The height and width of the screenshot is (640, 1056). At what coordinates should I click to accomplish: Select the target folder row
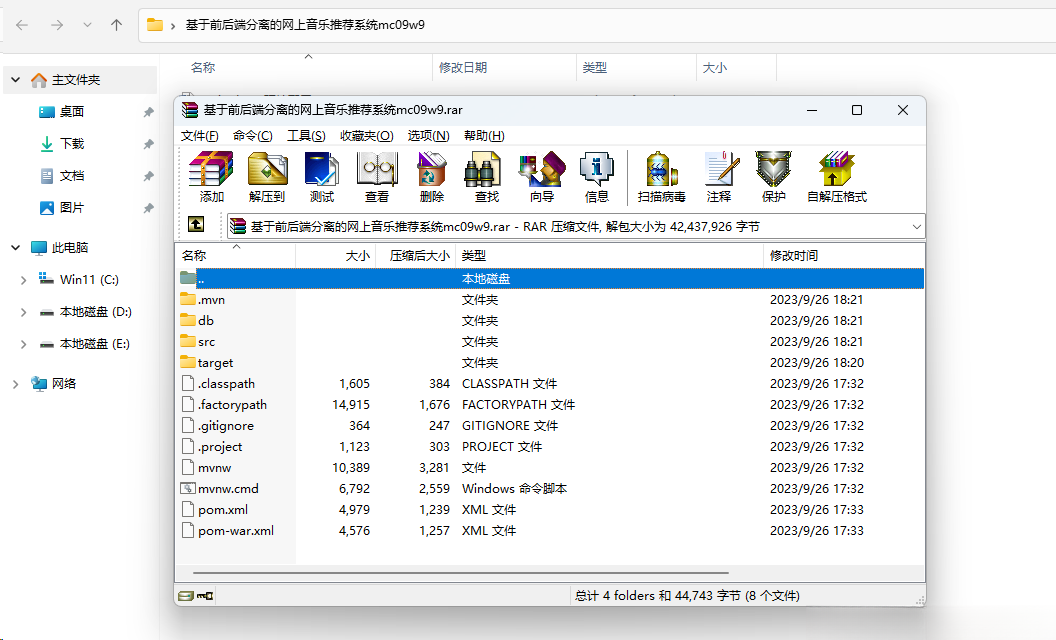(x=550, y=362)
